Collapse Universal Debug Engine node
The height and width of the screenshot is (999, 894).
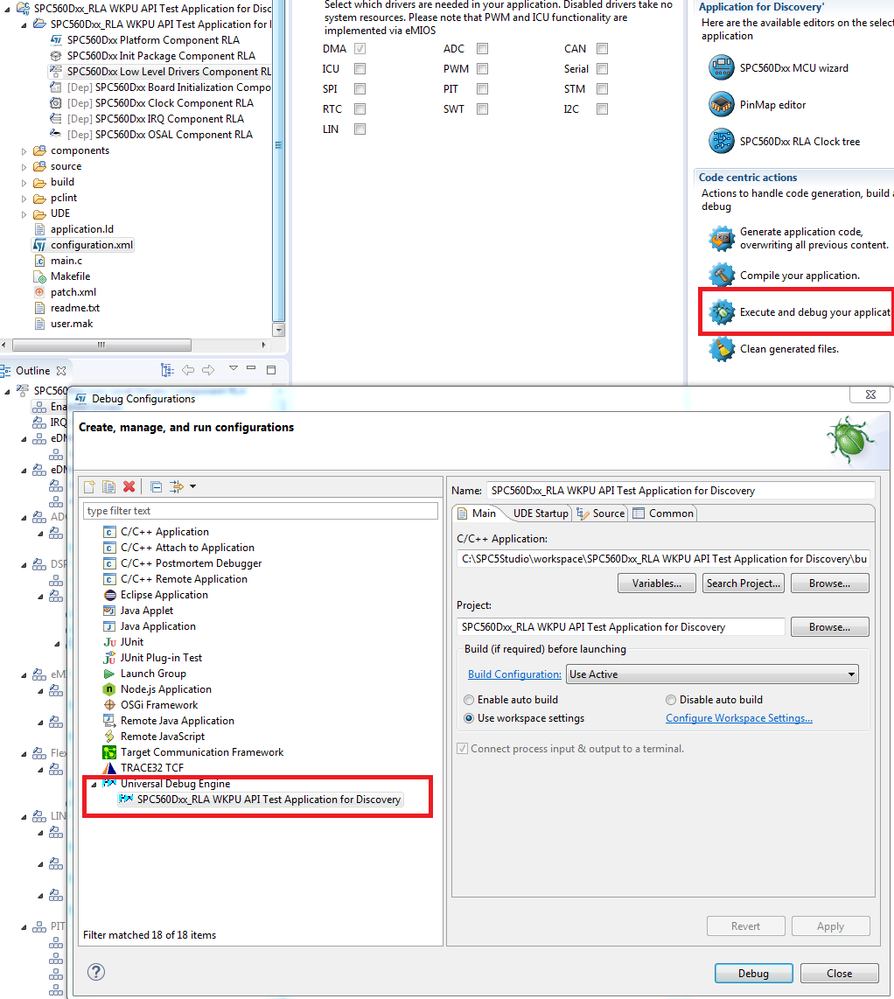click(x=94, y=784)
